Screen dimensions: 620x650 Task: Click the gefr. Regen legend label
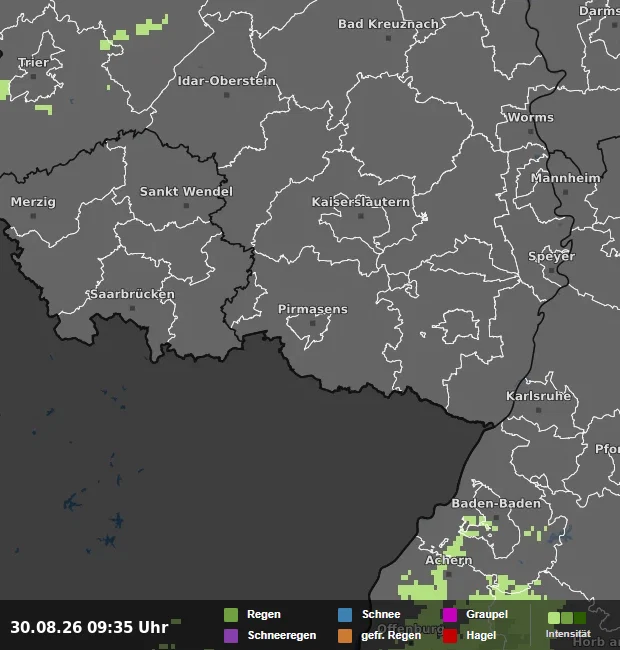click(391, 635)
